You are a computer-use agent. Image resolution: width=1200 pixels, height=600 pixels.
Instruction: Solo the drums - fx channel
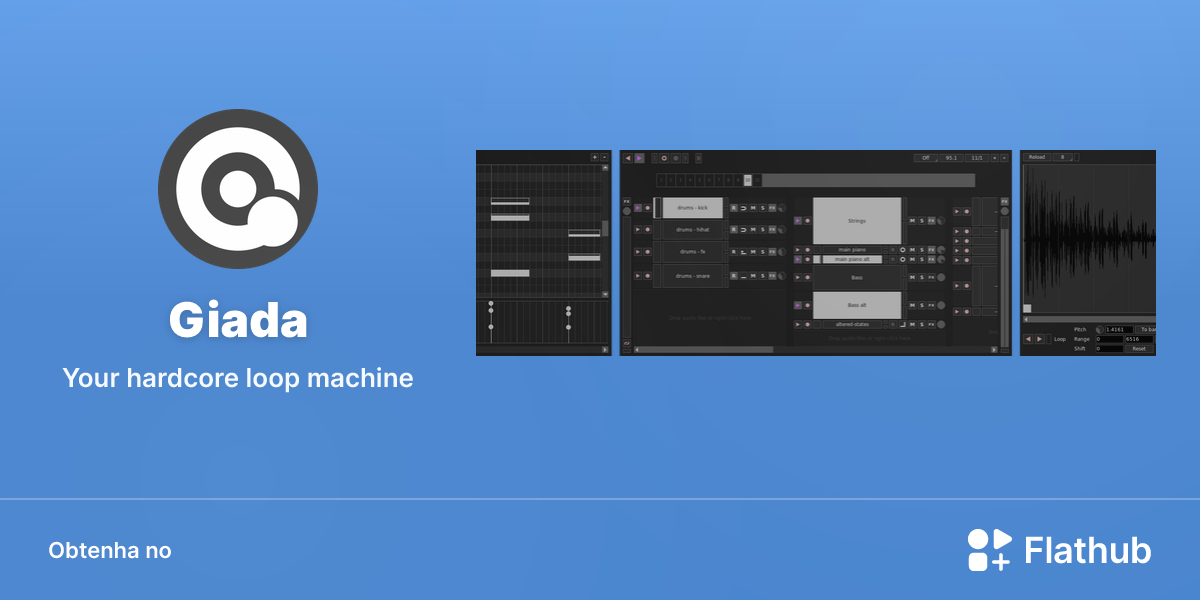[763, 252]
